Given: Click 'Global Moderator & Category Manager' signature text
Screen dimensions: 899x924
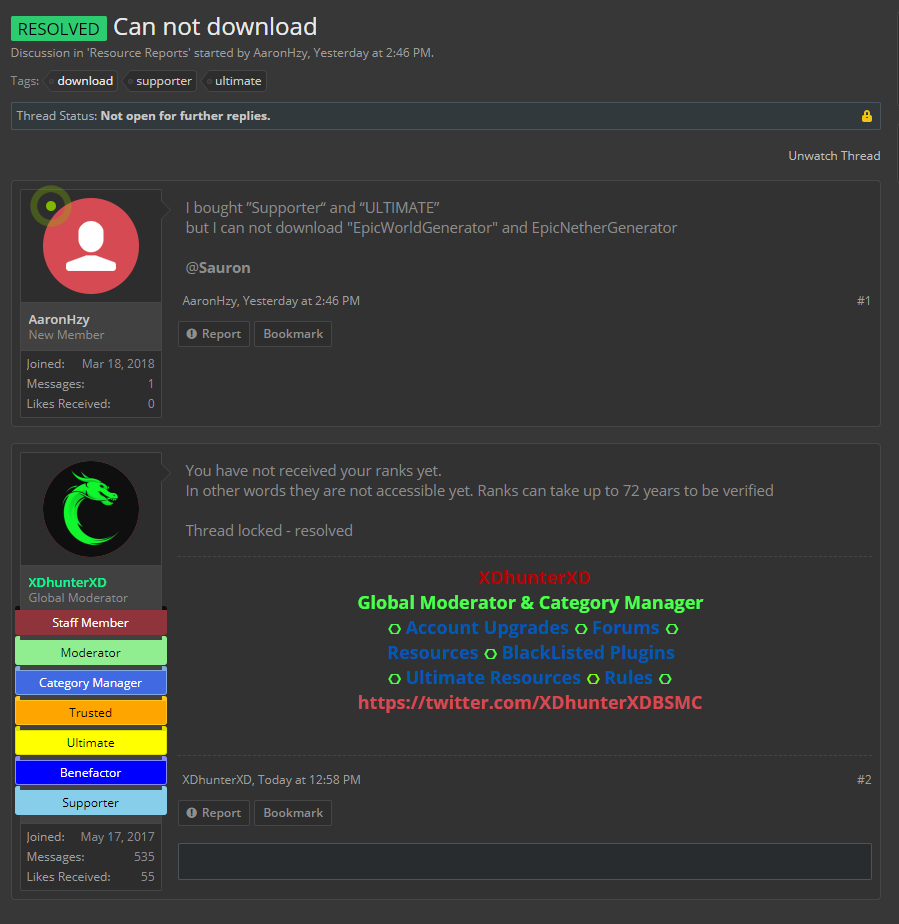Looking at the screenshot, I should click(530, 602).
